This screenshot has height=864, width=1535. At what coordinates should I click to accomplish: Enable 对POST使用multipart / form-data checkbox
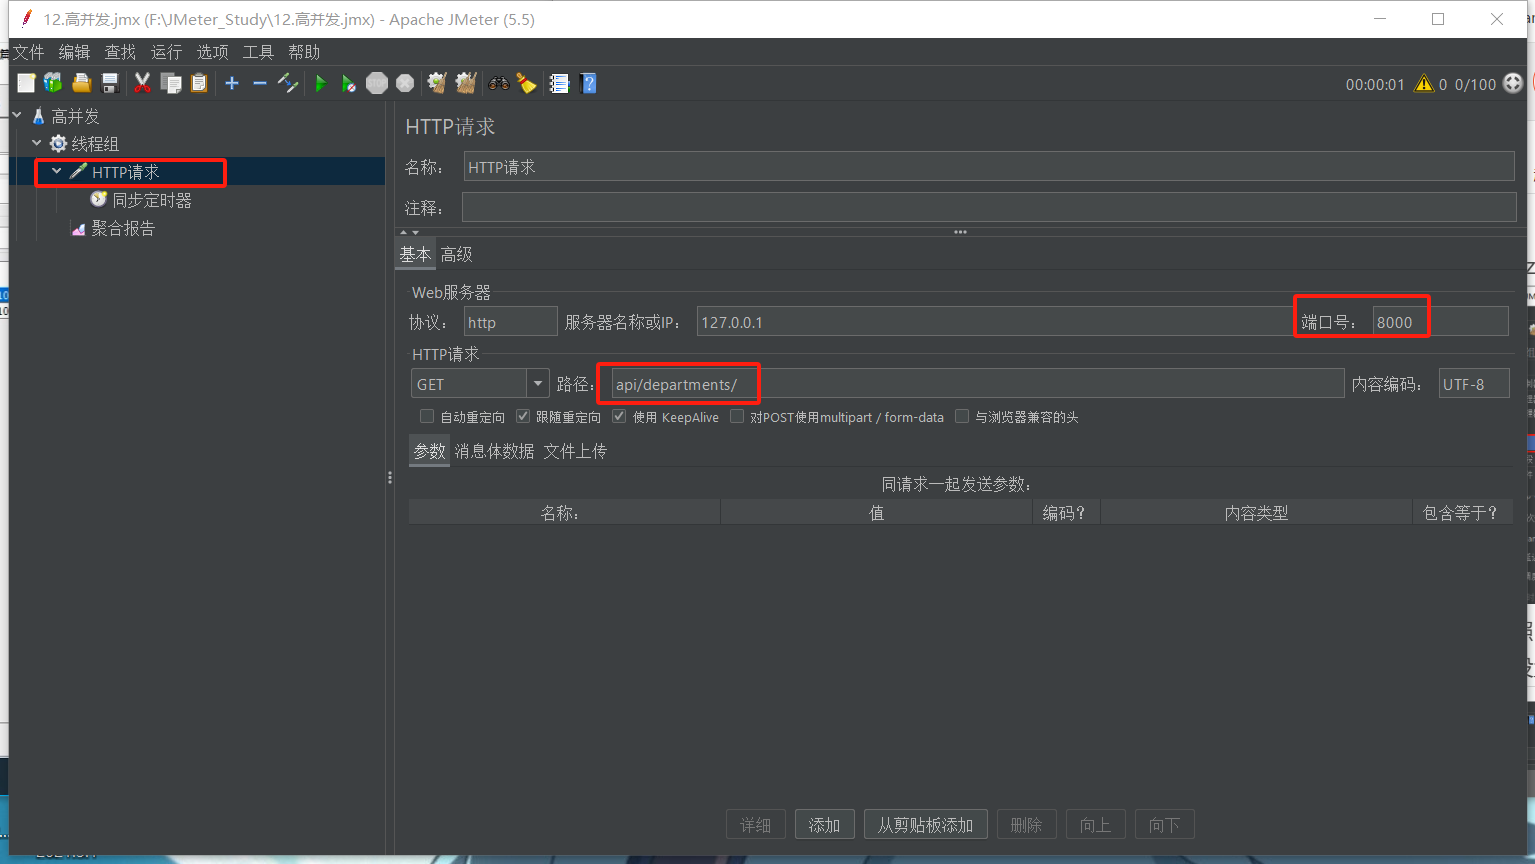point(737,416)
